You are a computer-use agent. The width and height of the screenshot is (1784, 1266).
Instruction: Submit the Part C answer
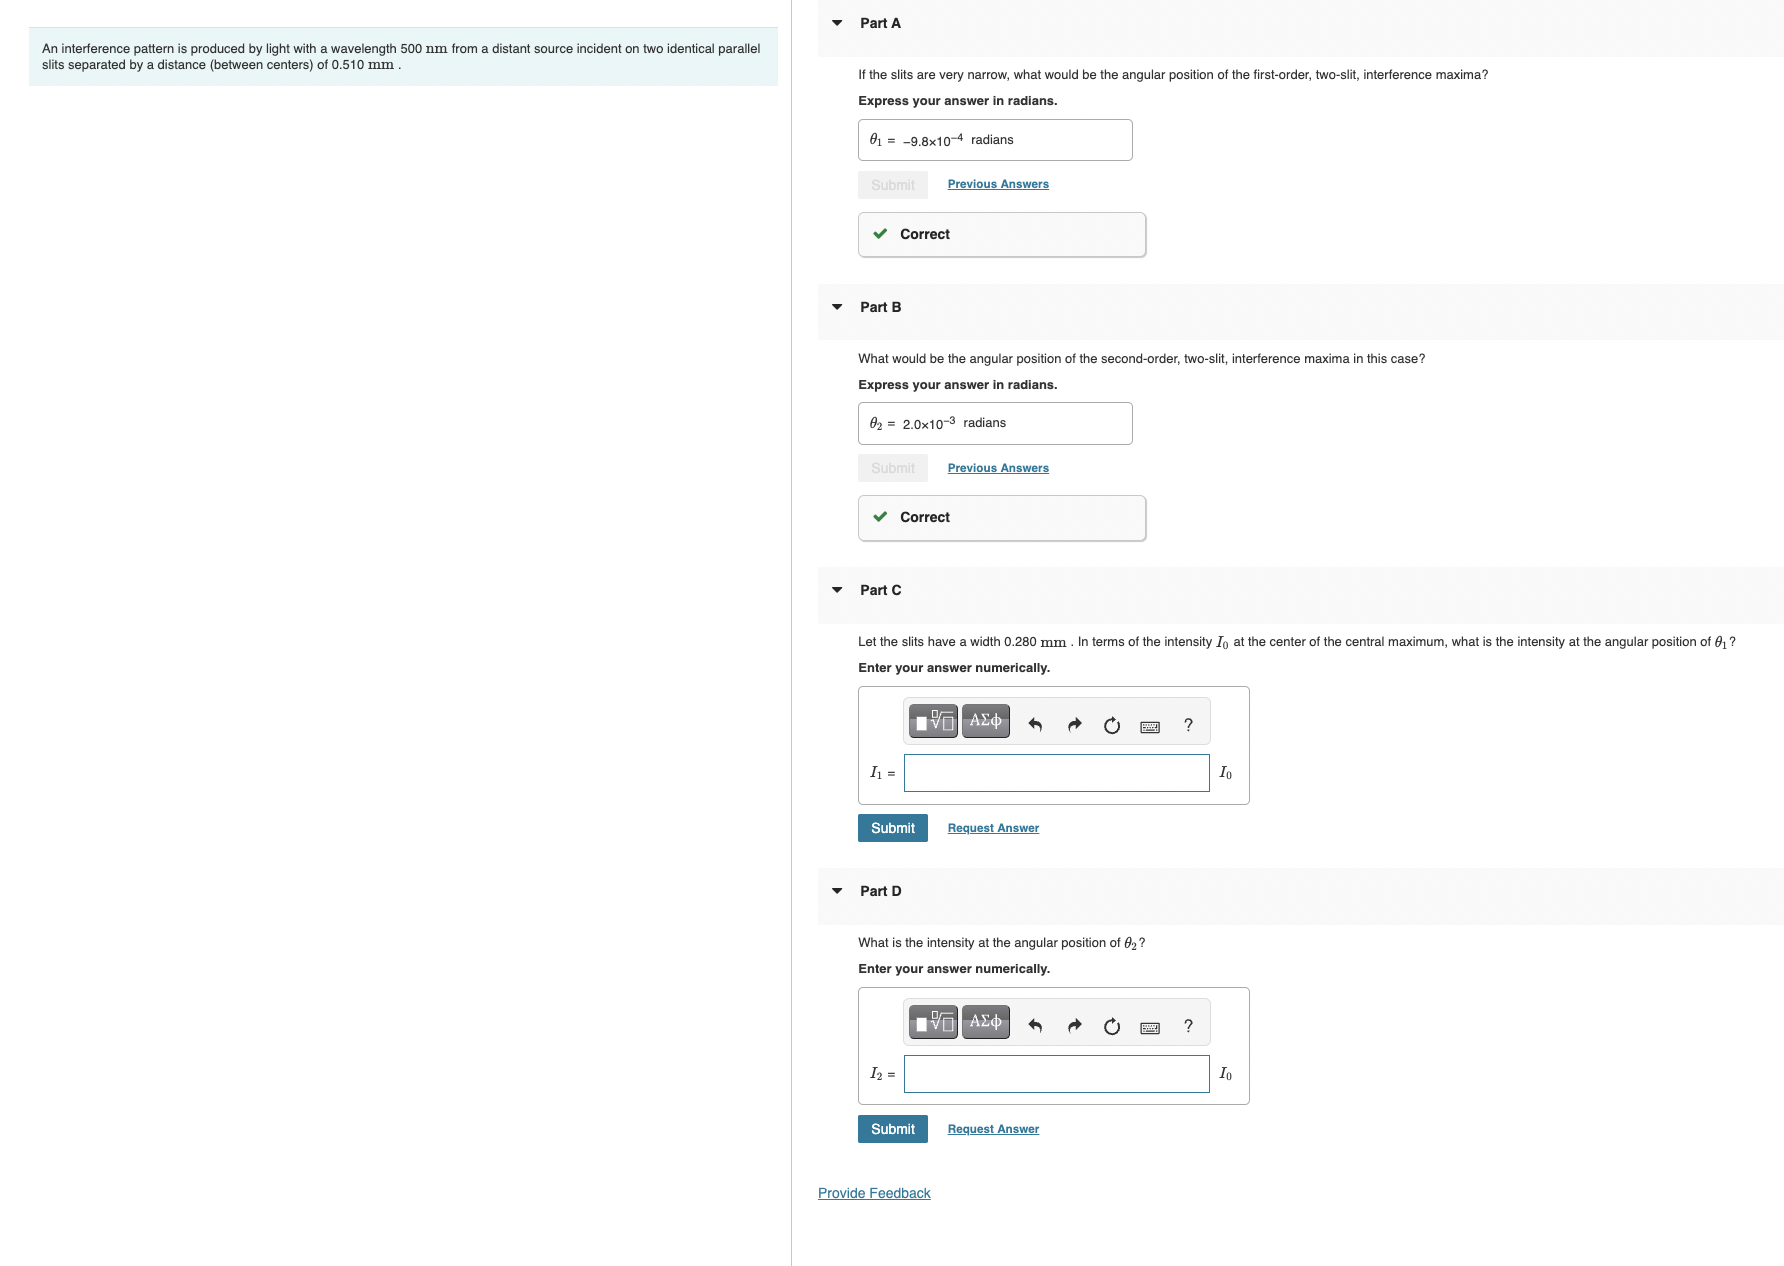(891, 827)
